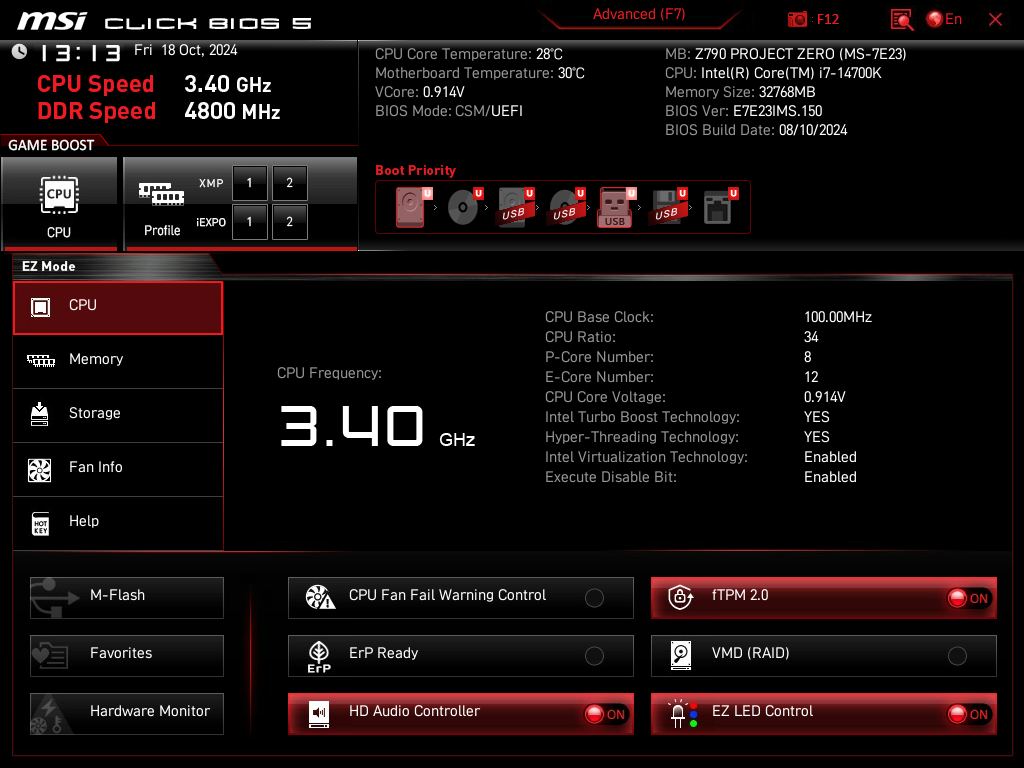The height and width of the screenshot is (768, 1024).
Task: Click the GAME BOOST label tab
Action: coord(51,145)
